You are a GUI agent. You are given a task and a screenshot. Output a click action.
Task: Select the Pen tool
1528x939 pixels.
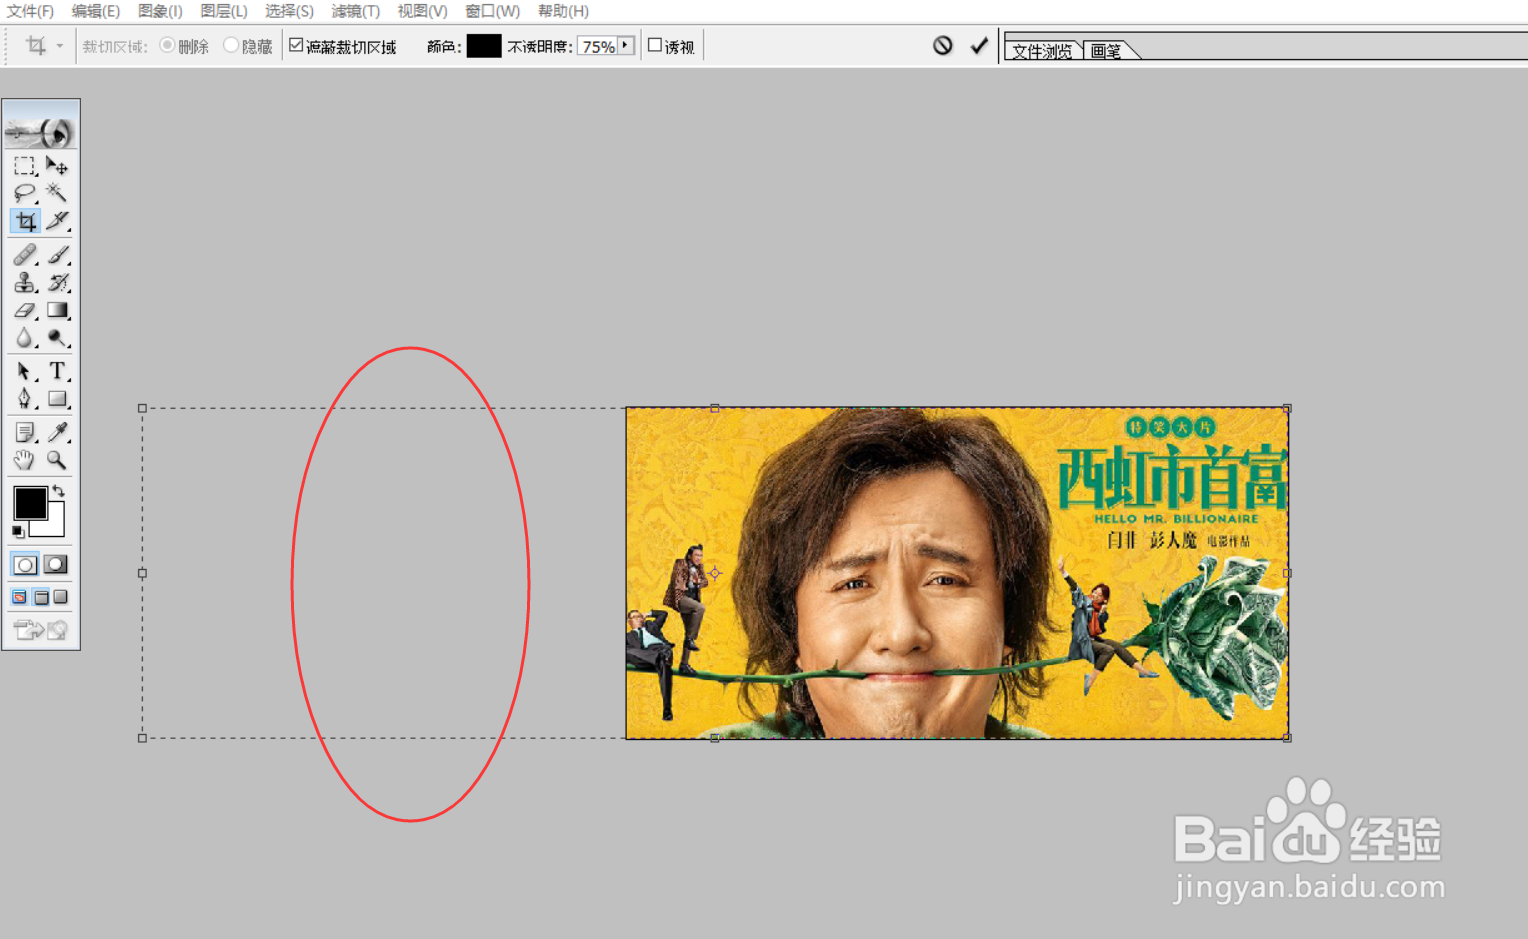(x=25, y=399)
